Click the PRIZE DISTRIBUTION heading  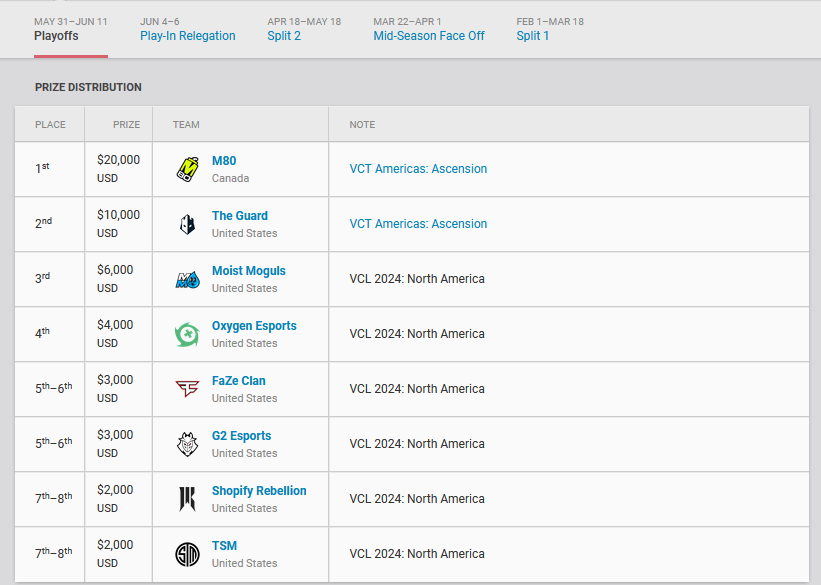click(x=88, y=87)
